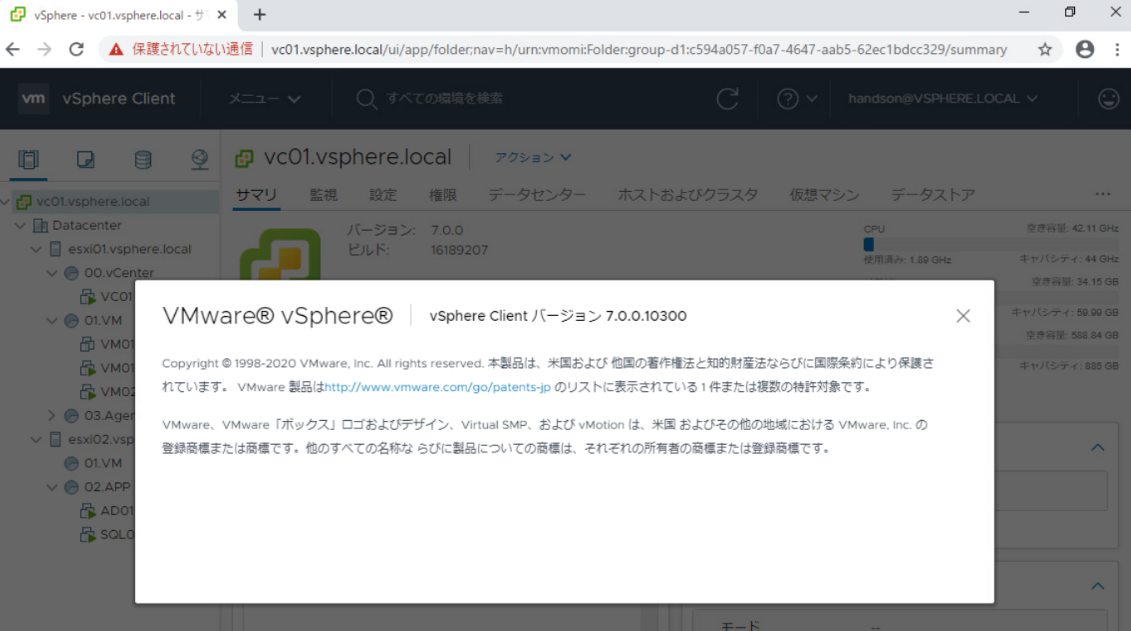Close the vSphere Client version dialog
Viewport: 1131px width, 631px height.
click(963, 316)
